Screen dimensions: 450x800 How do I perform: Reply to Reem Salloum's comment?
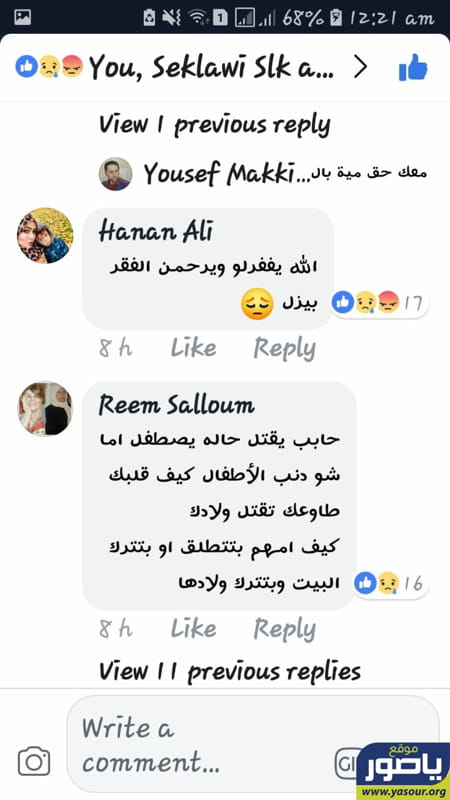pyautogui.click(x=285, y=629)
